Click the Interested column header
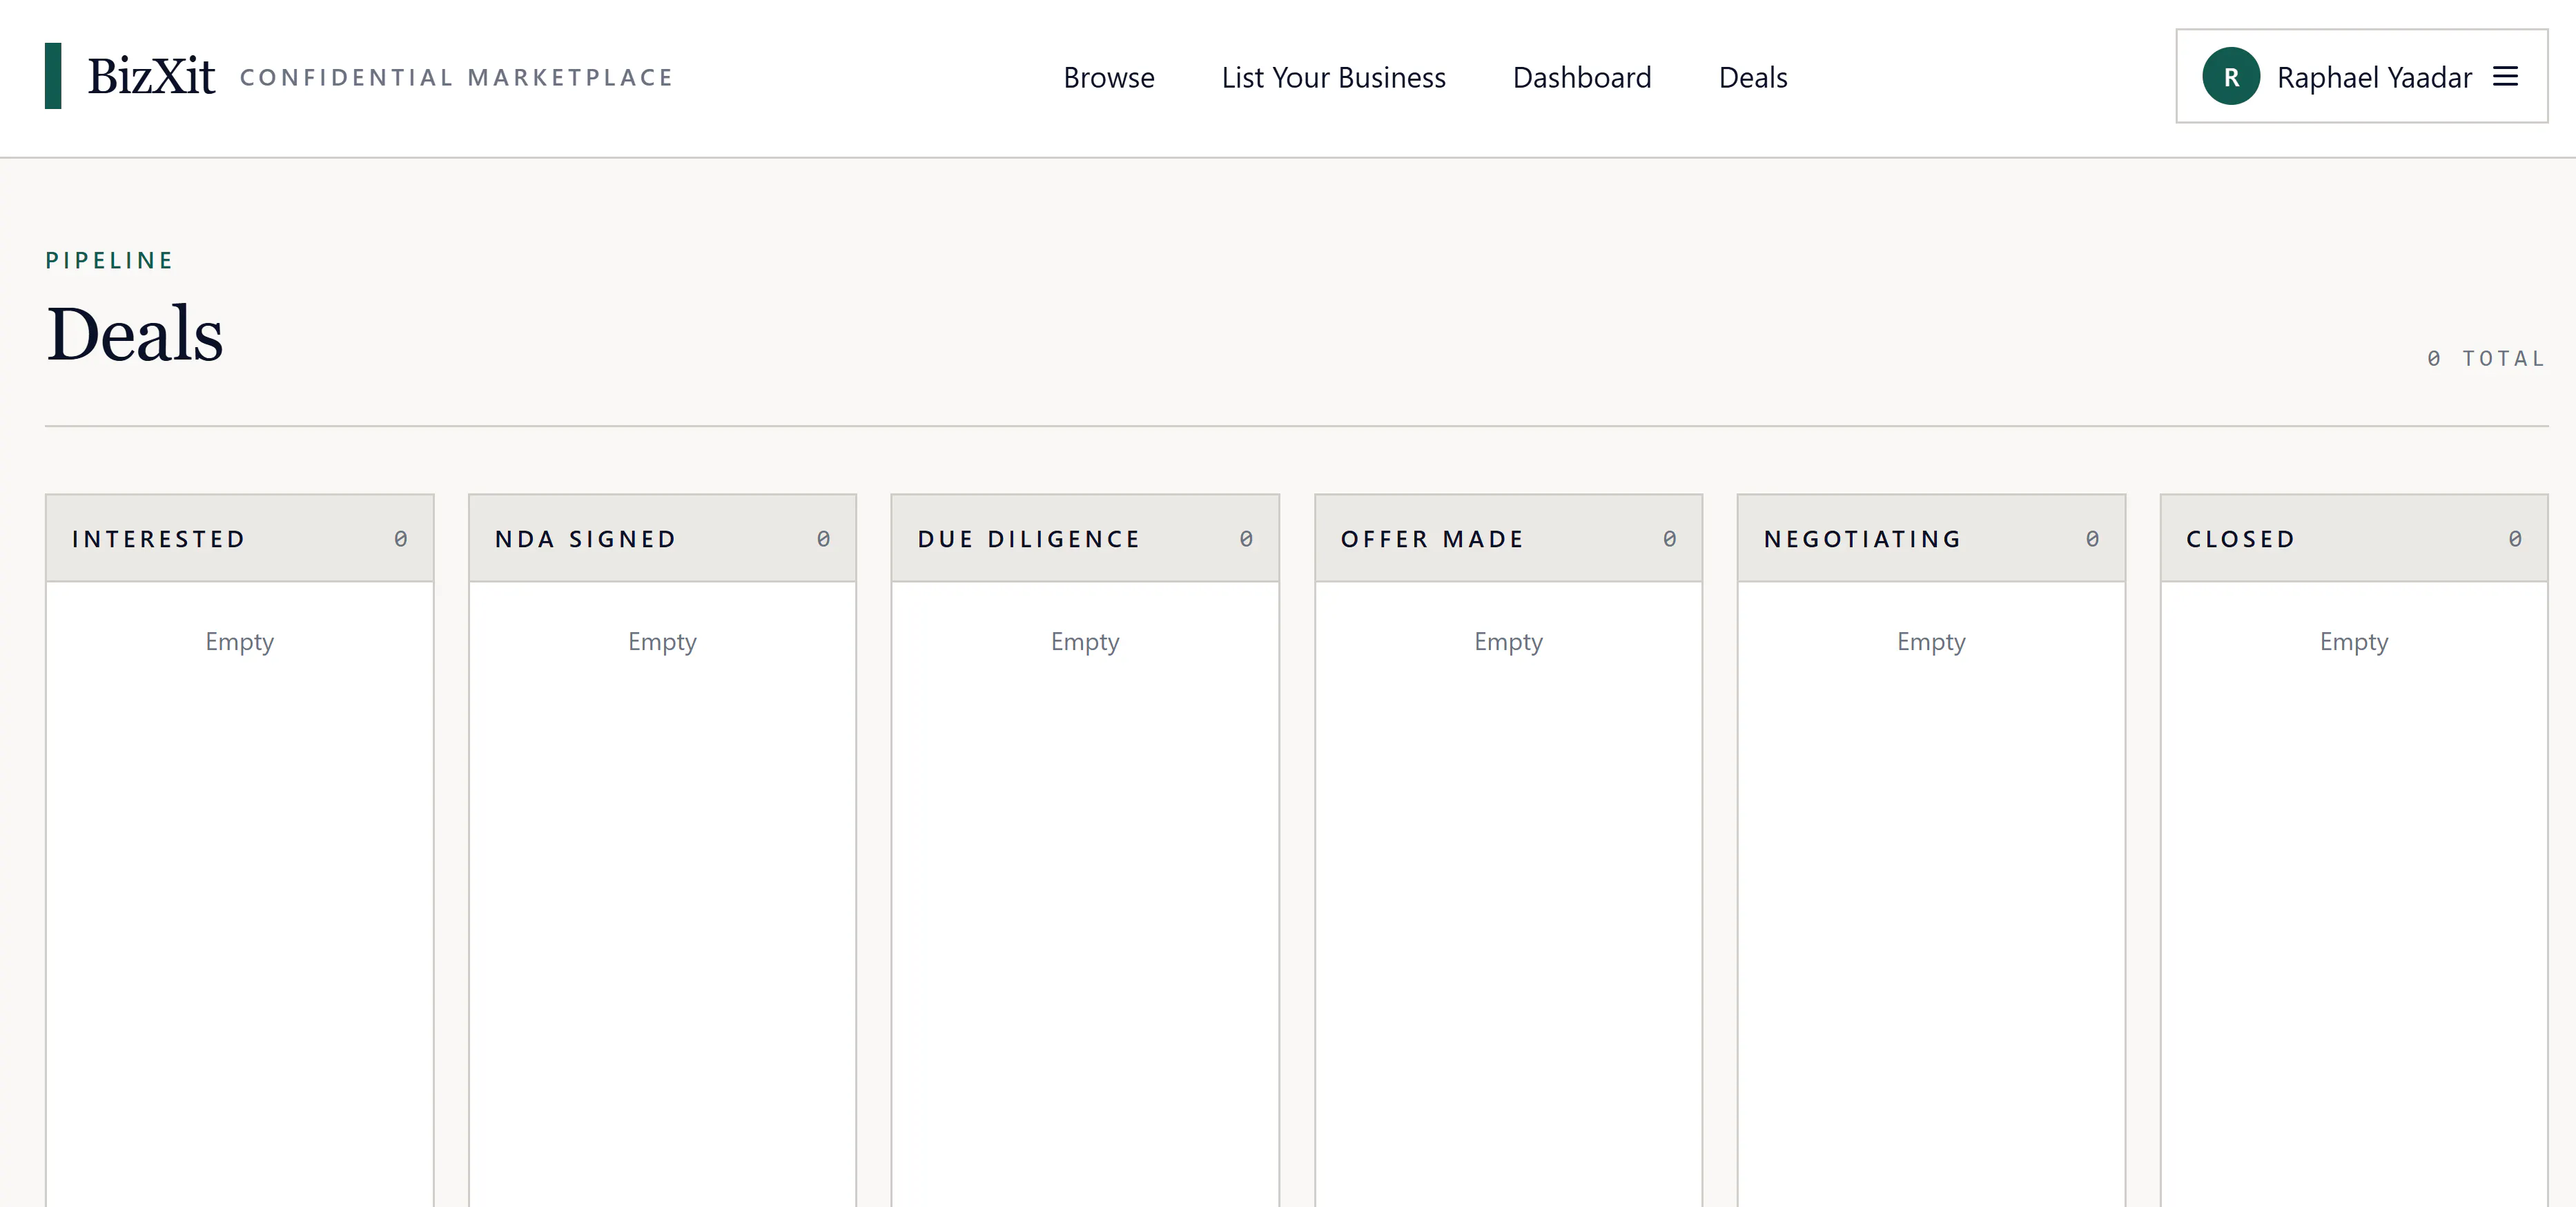This screenshot has width=2576, height=1207. [x=239, y=538]
